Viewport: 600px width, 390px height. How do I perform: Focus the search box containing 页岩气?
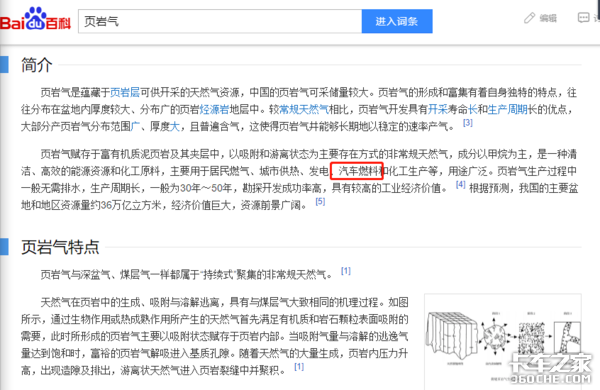[220, 21]
